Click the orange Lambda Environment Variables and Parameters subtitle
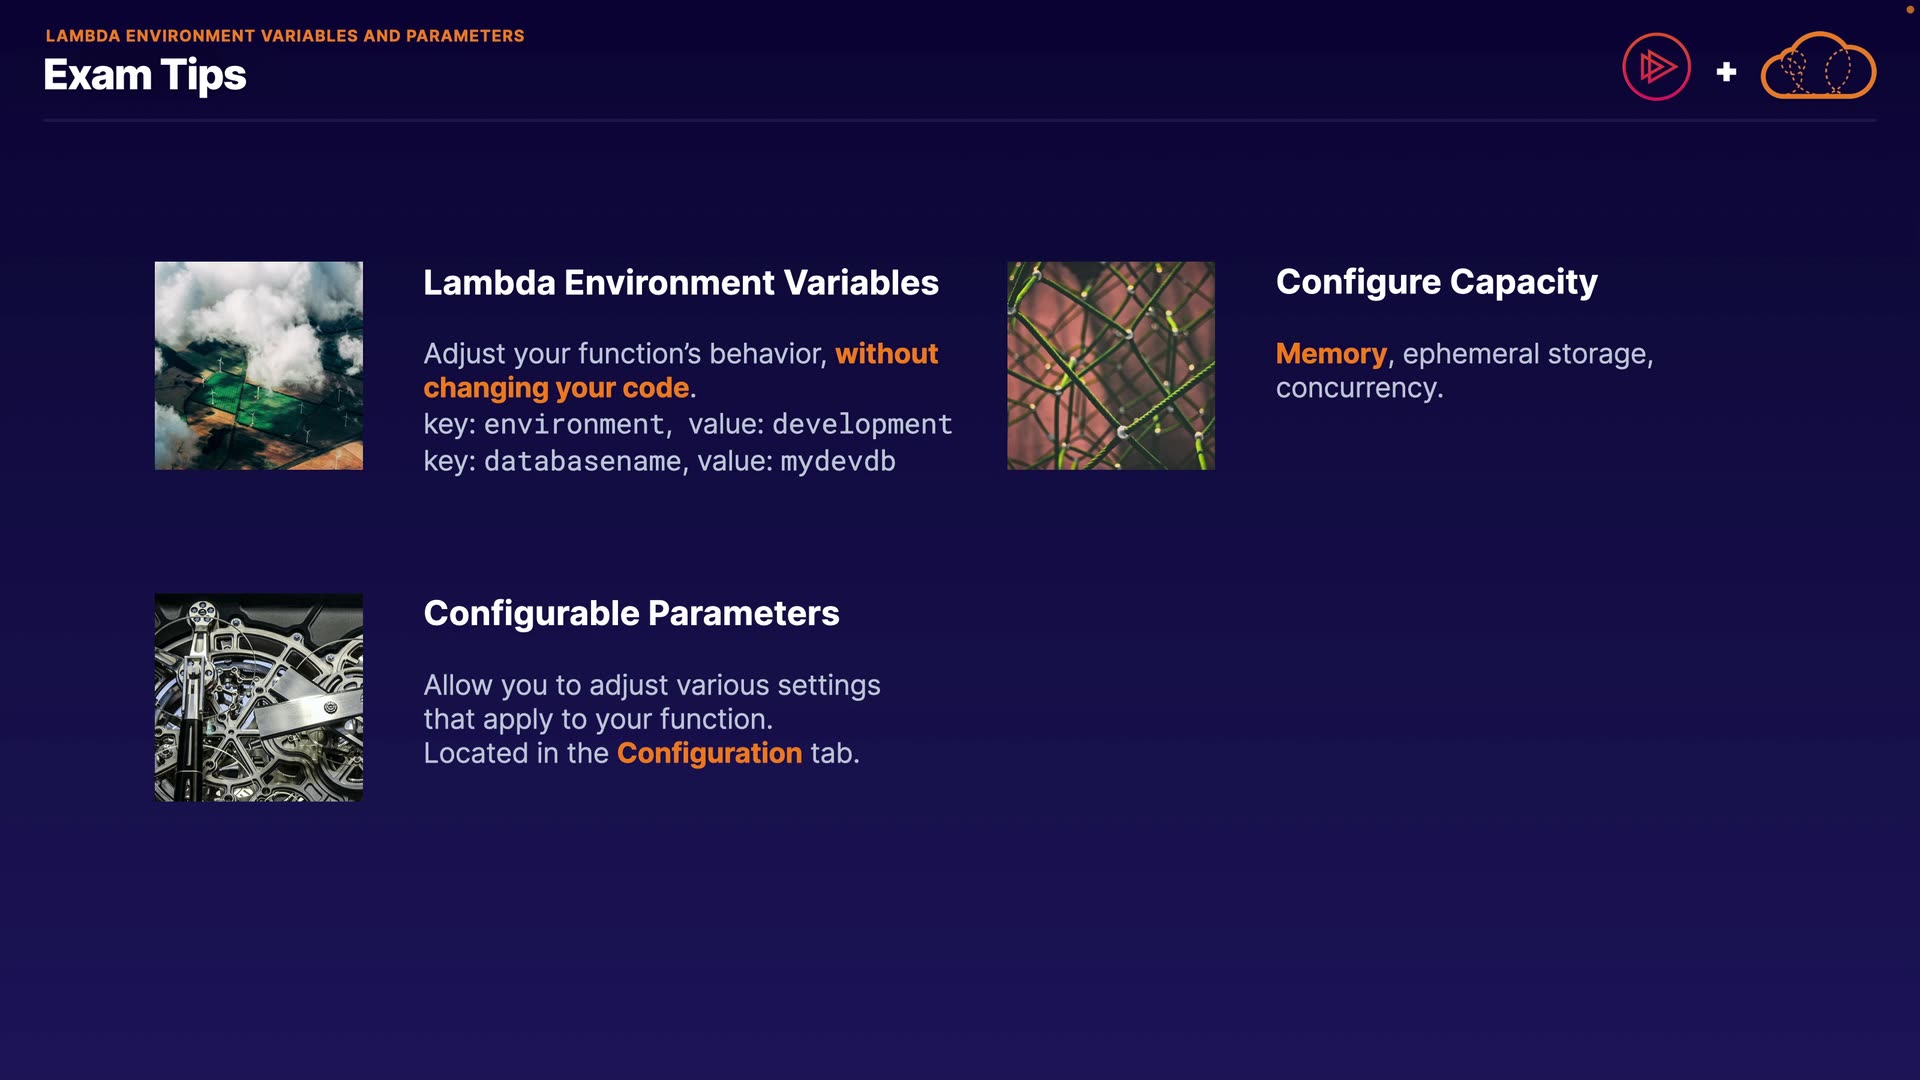 tap(285, 36)
